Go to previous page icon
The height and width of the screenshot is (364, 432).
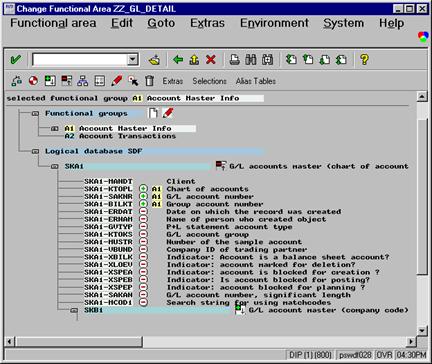coord(308,60)
